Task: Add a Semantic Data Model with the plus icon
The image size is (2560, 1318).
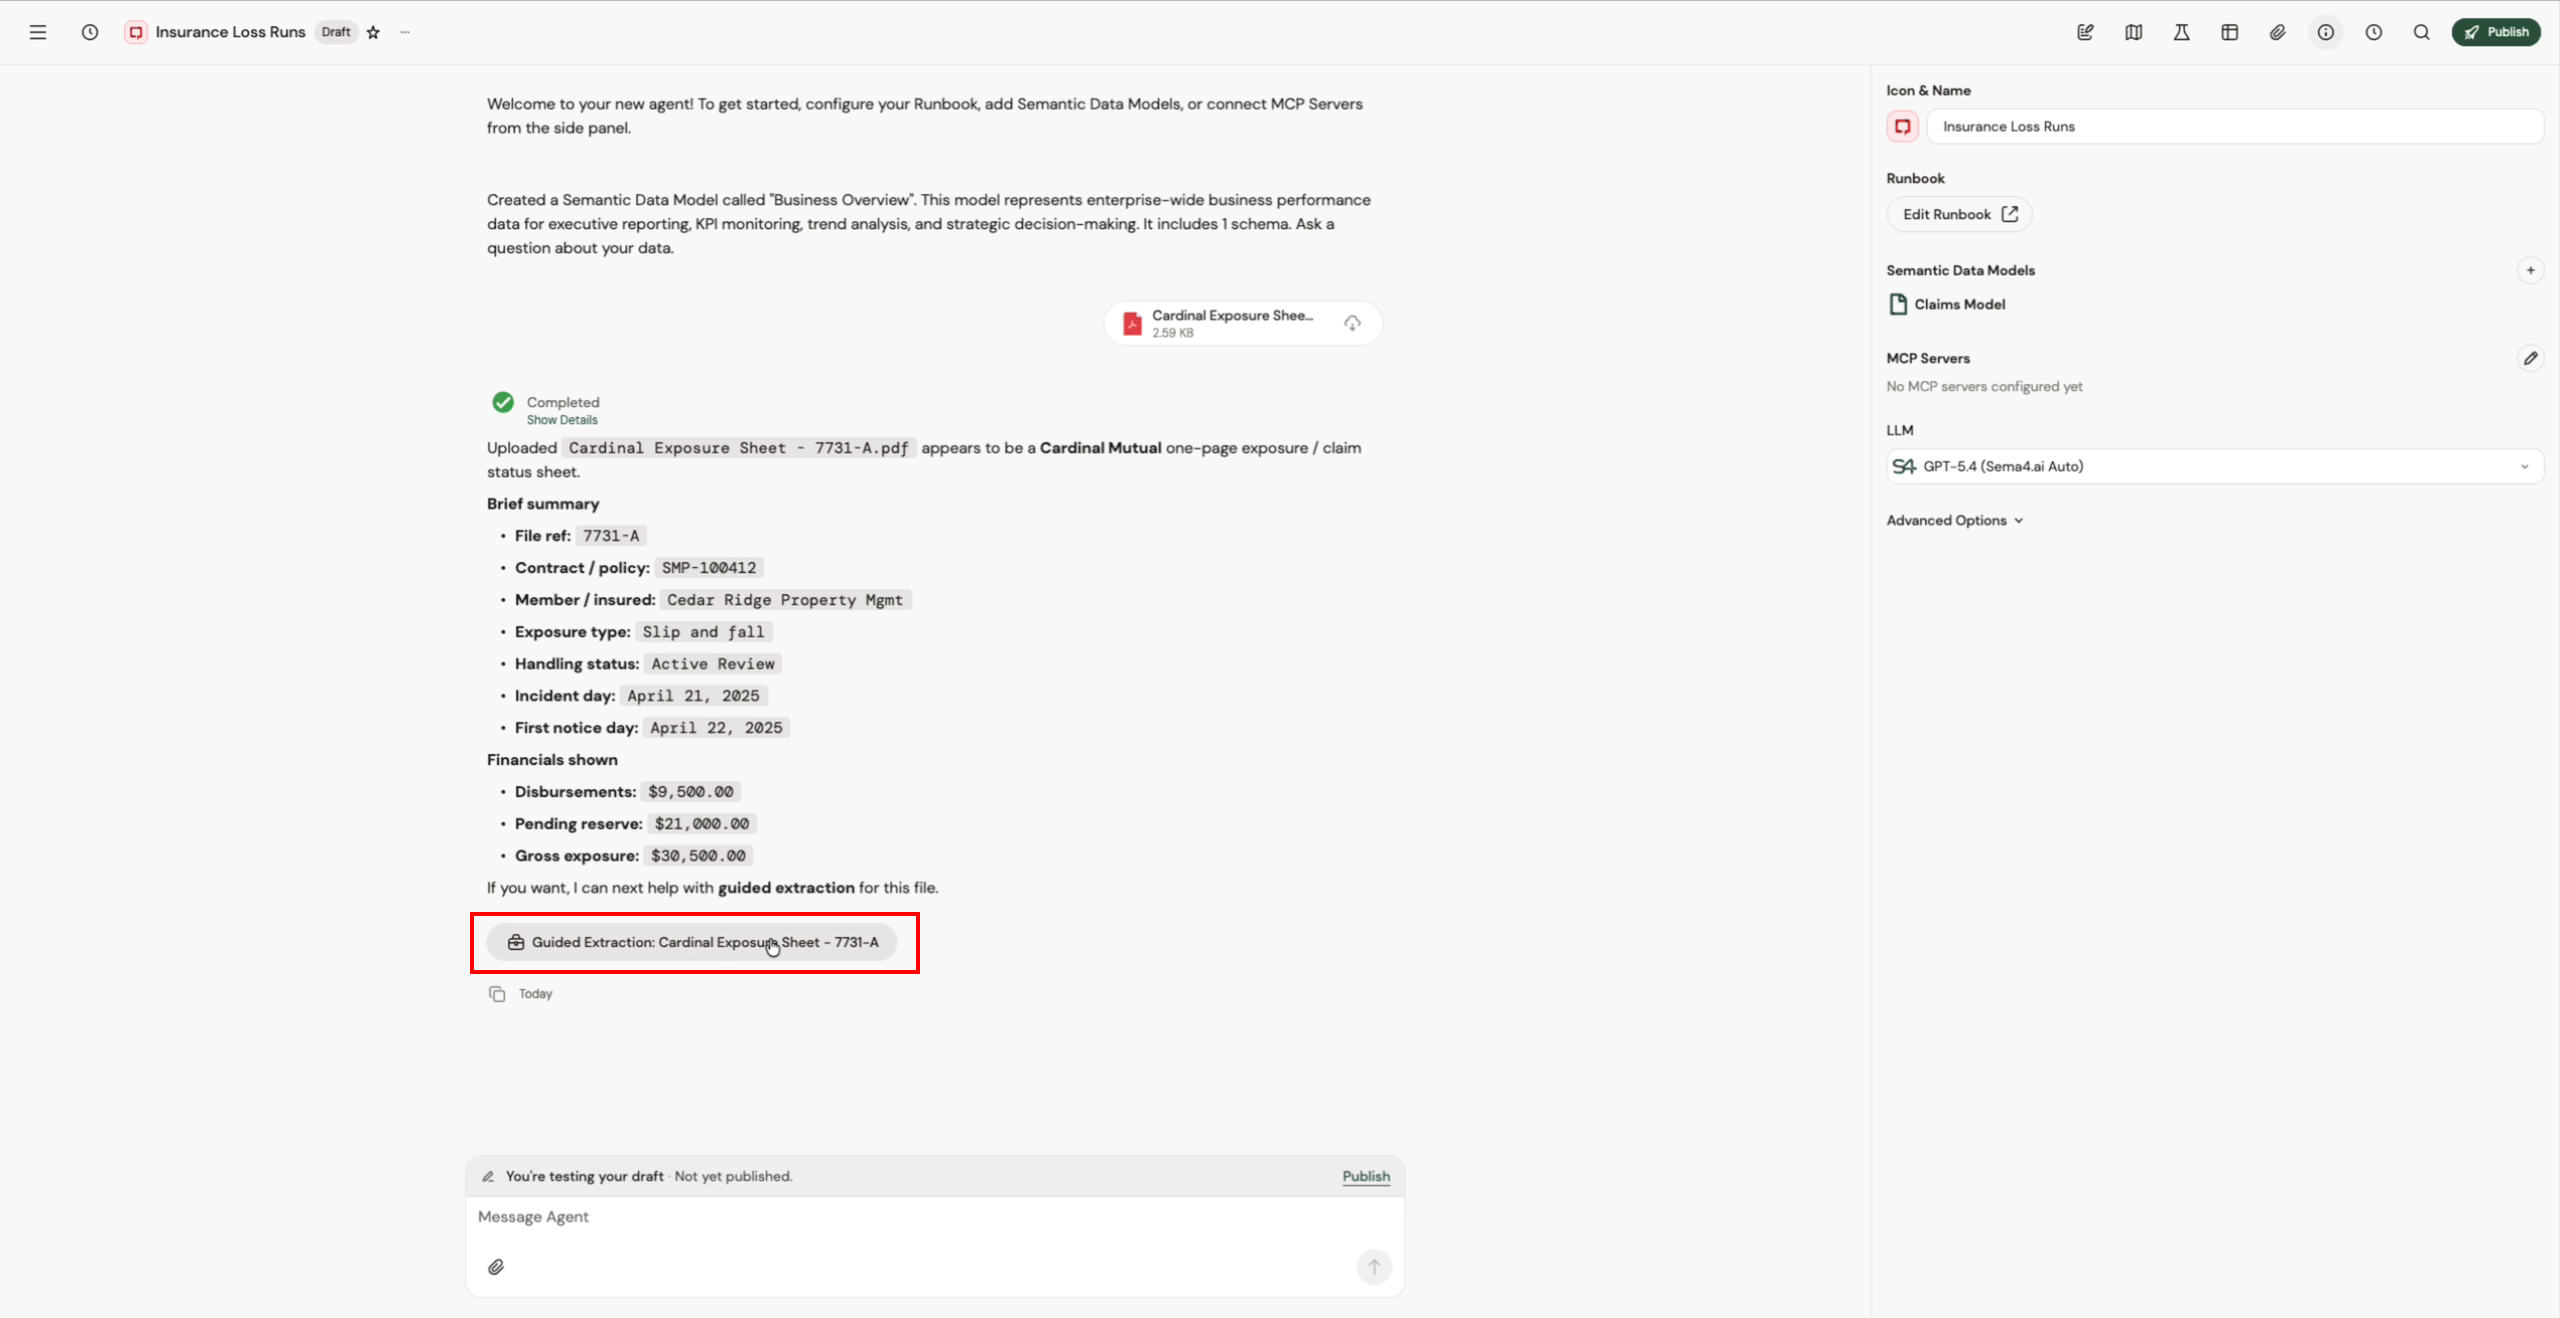Action: click(x=2530, y=270)
